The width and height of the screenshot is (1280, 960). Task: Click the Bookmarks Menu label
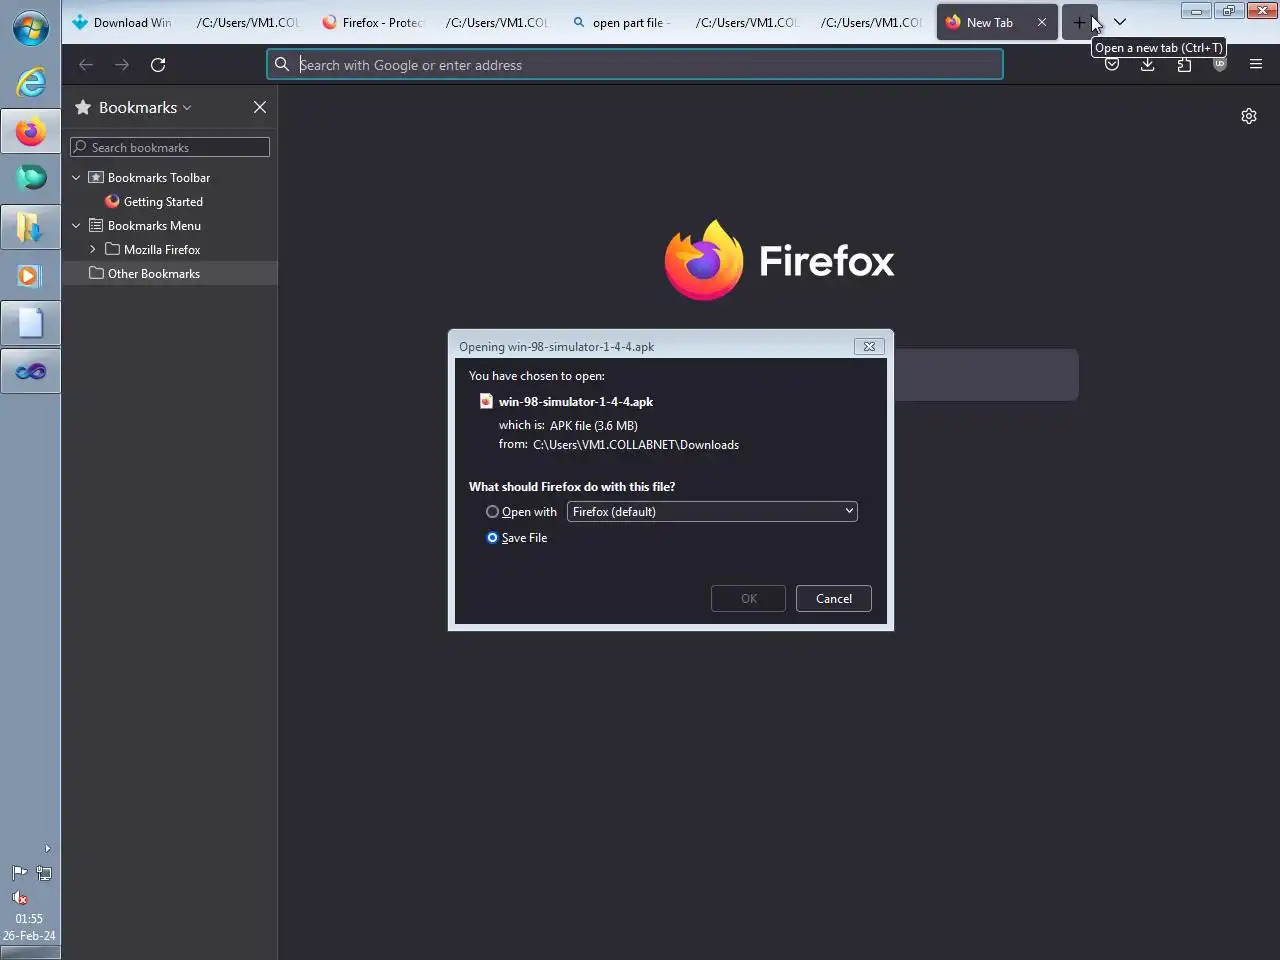click(x=154, y=226)
